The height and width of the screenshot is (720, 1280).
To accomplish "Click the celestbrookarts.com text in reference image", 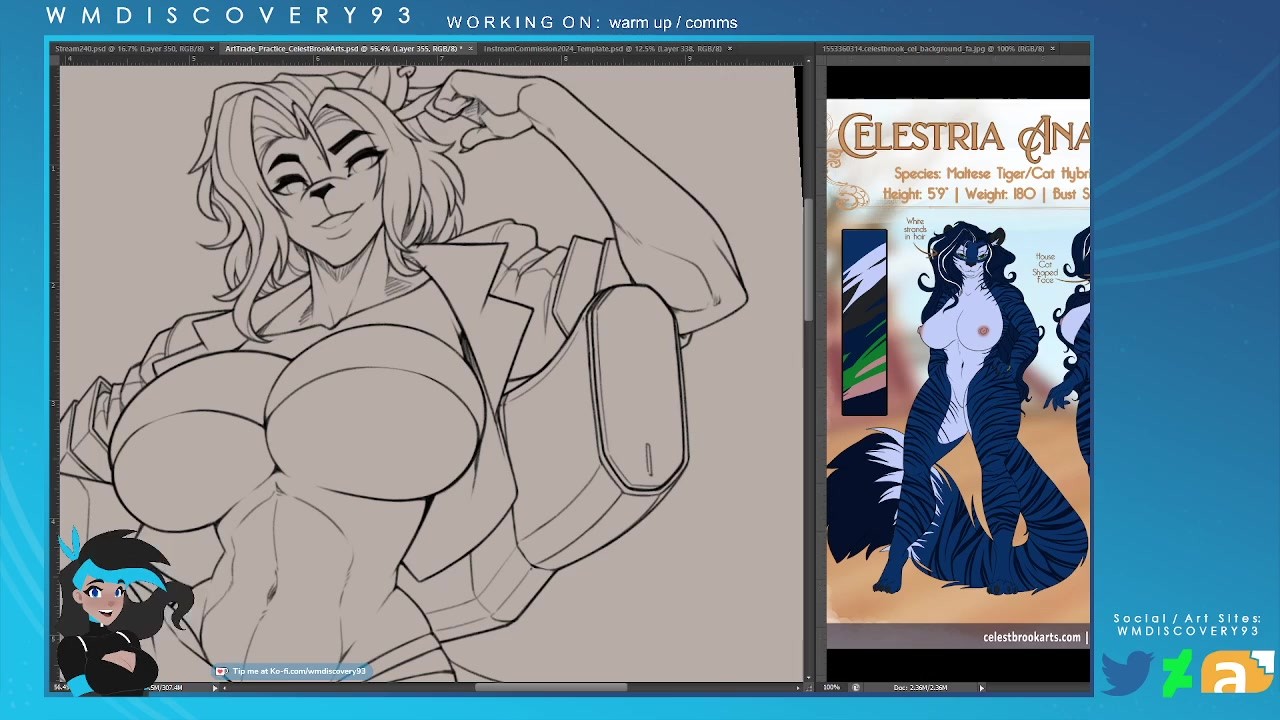I will [1031, 637].
